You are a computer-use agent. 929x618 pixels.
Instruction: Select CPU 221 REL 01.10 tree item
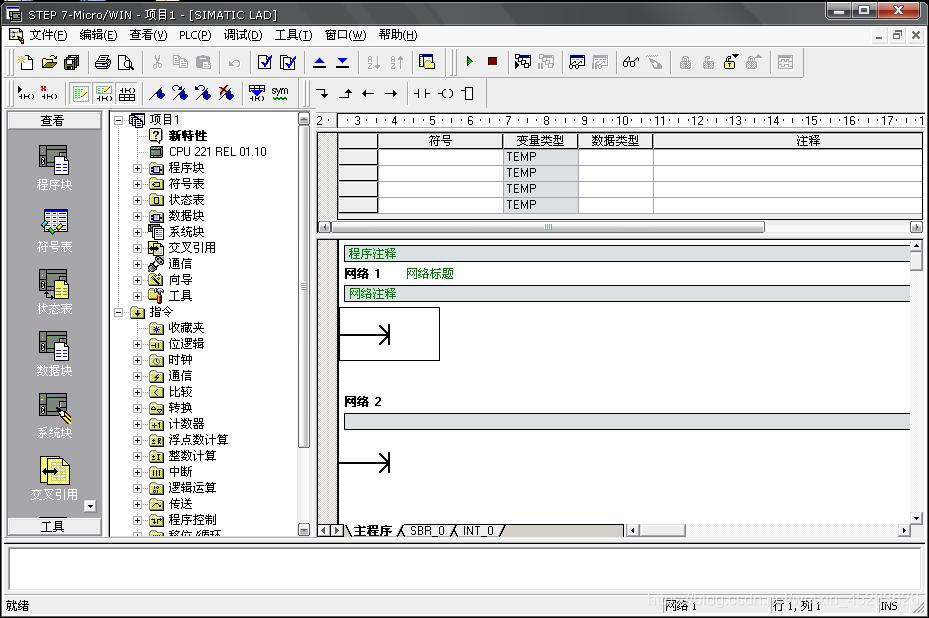coord(217,152)
